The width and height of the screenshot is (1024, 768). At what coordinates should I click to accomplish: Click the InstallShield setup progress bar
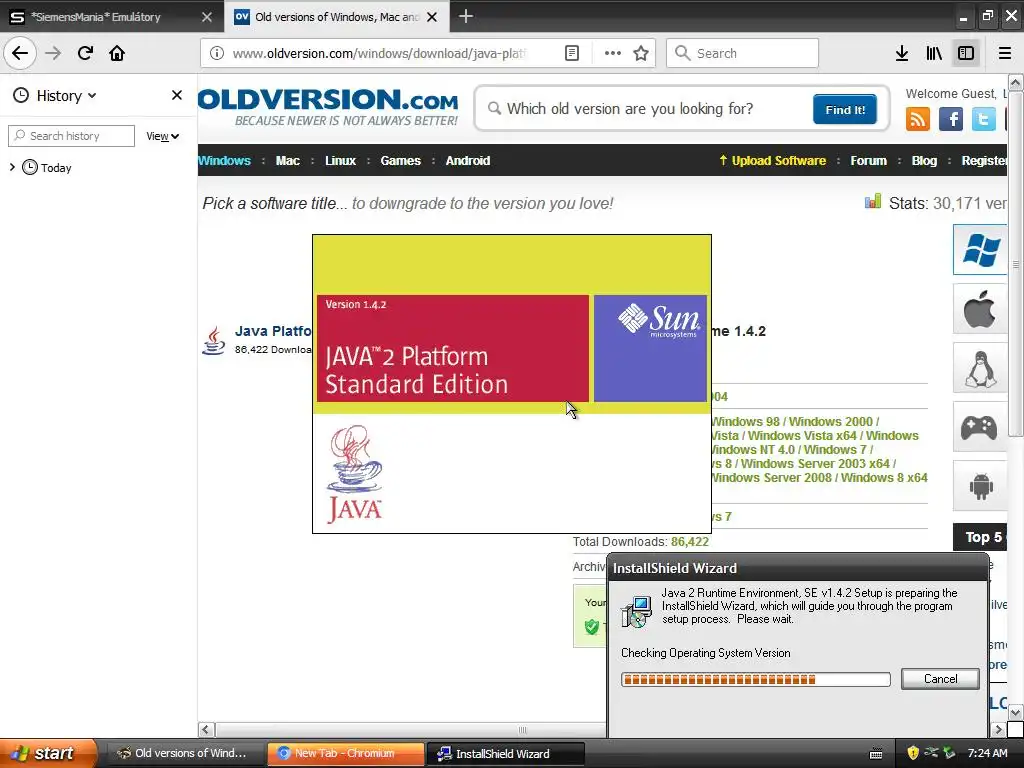click(x=756, y=679)
